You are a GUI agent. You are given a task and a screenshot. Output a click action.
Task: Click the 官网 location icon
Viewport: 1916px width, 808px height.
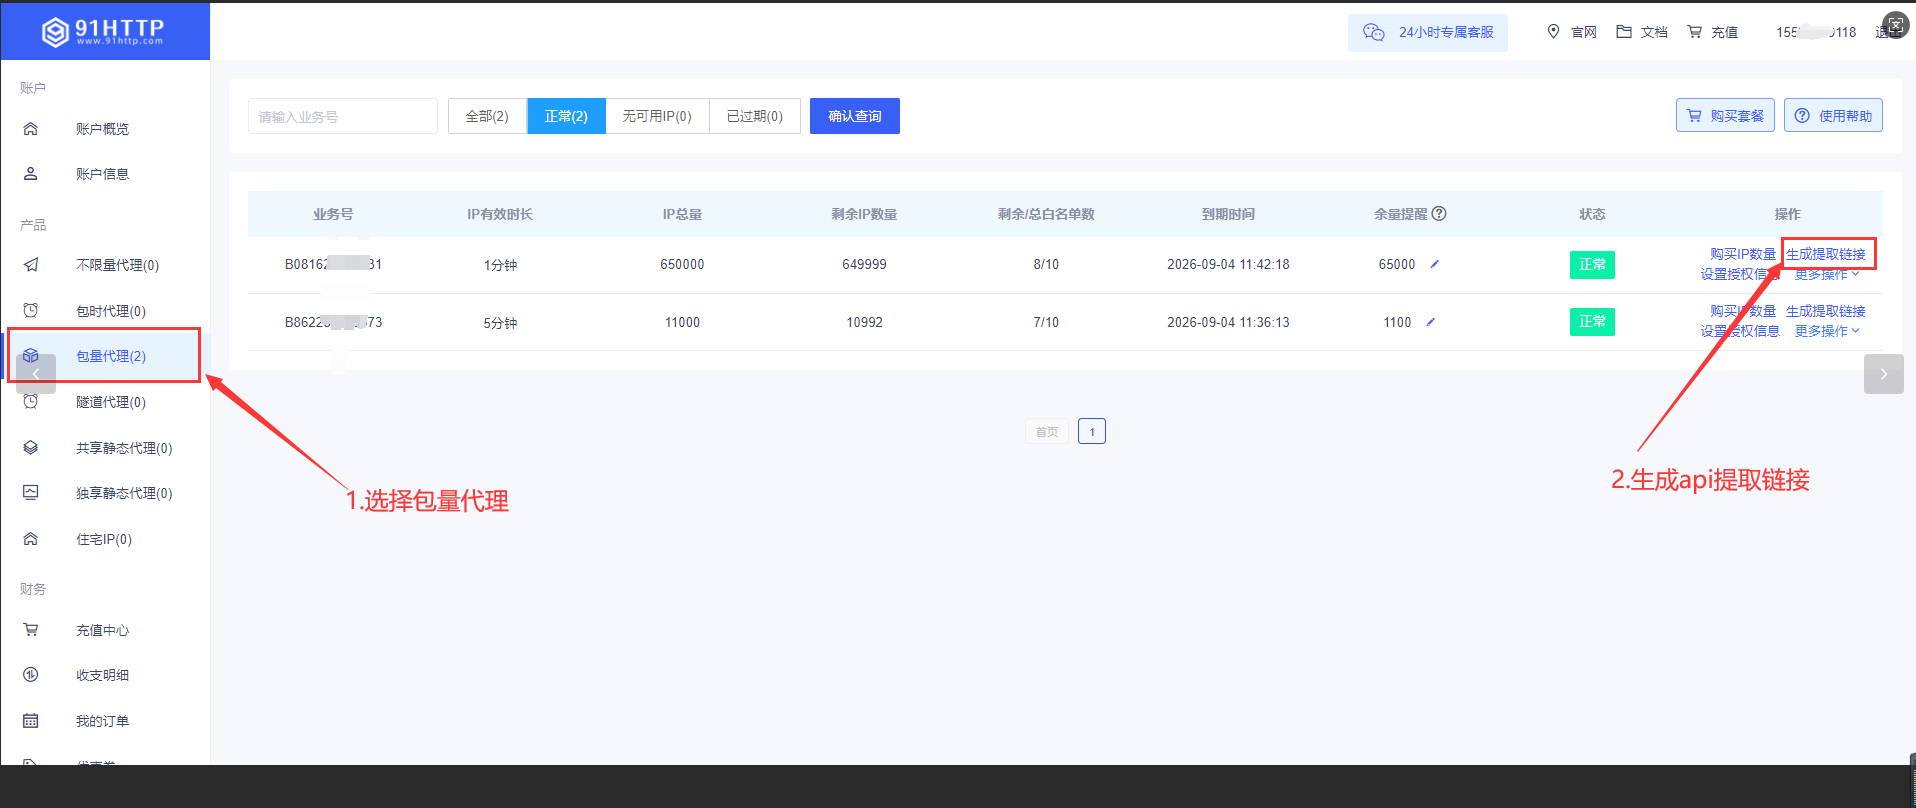1553,32
